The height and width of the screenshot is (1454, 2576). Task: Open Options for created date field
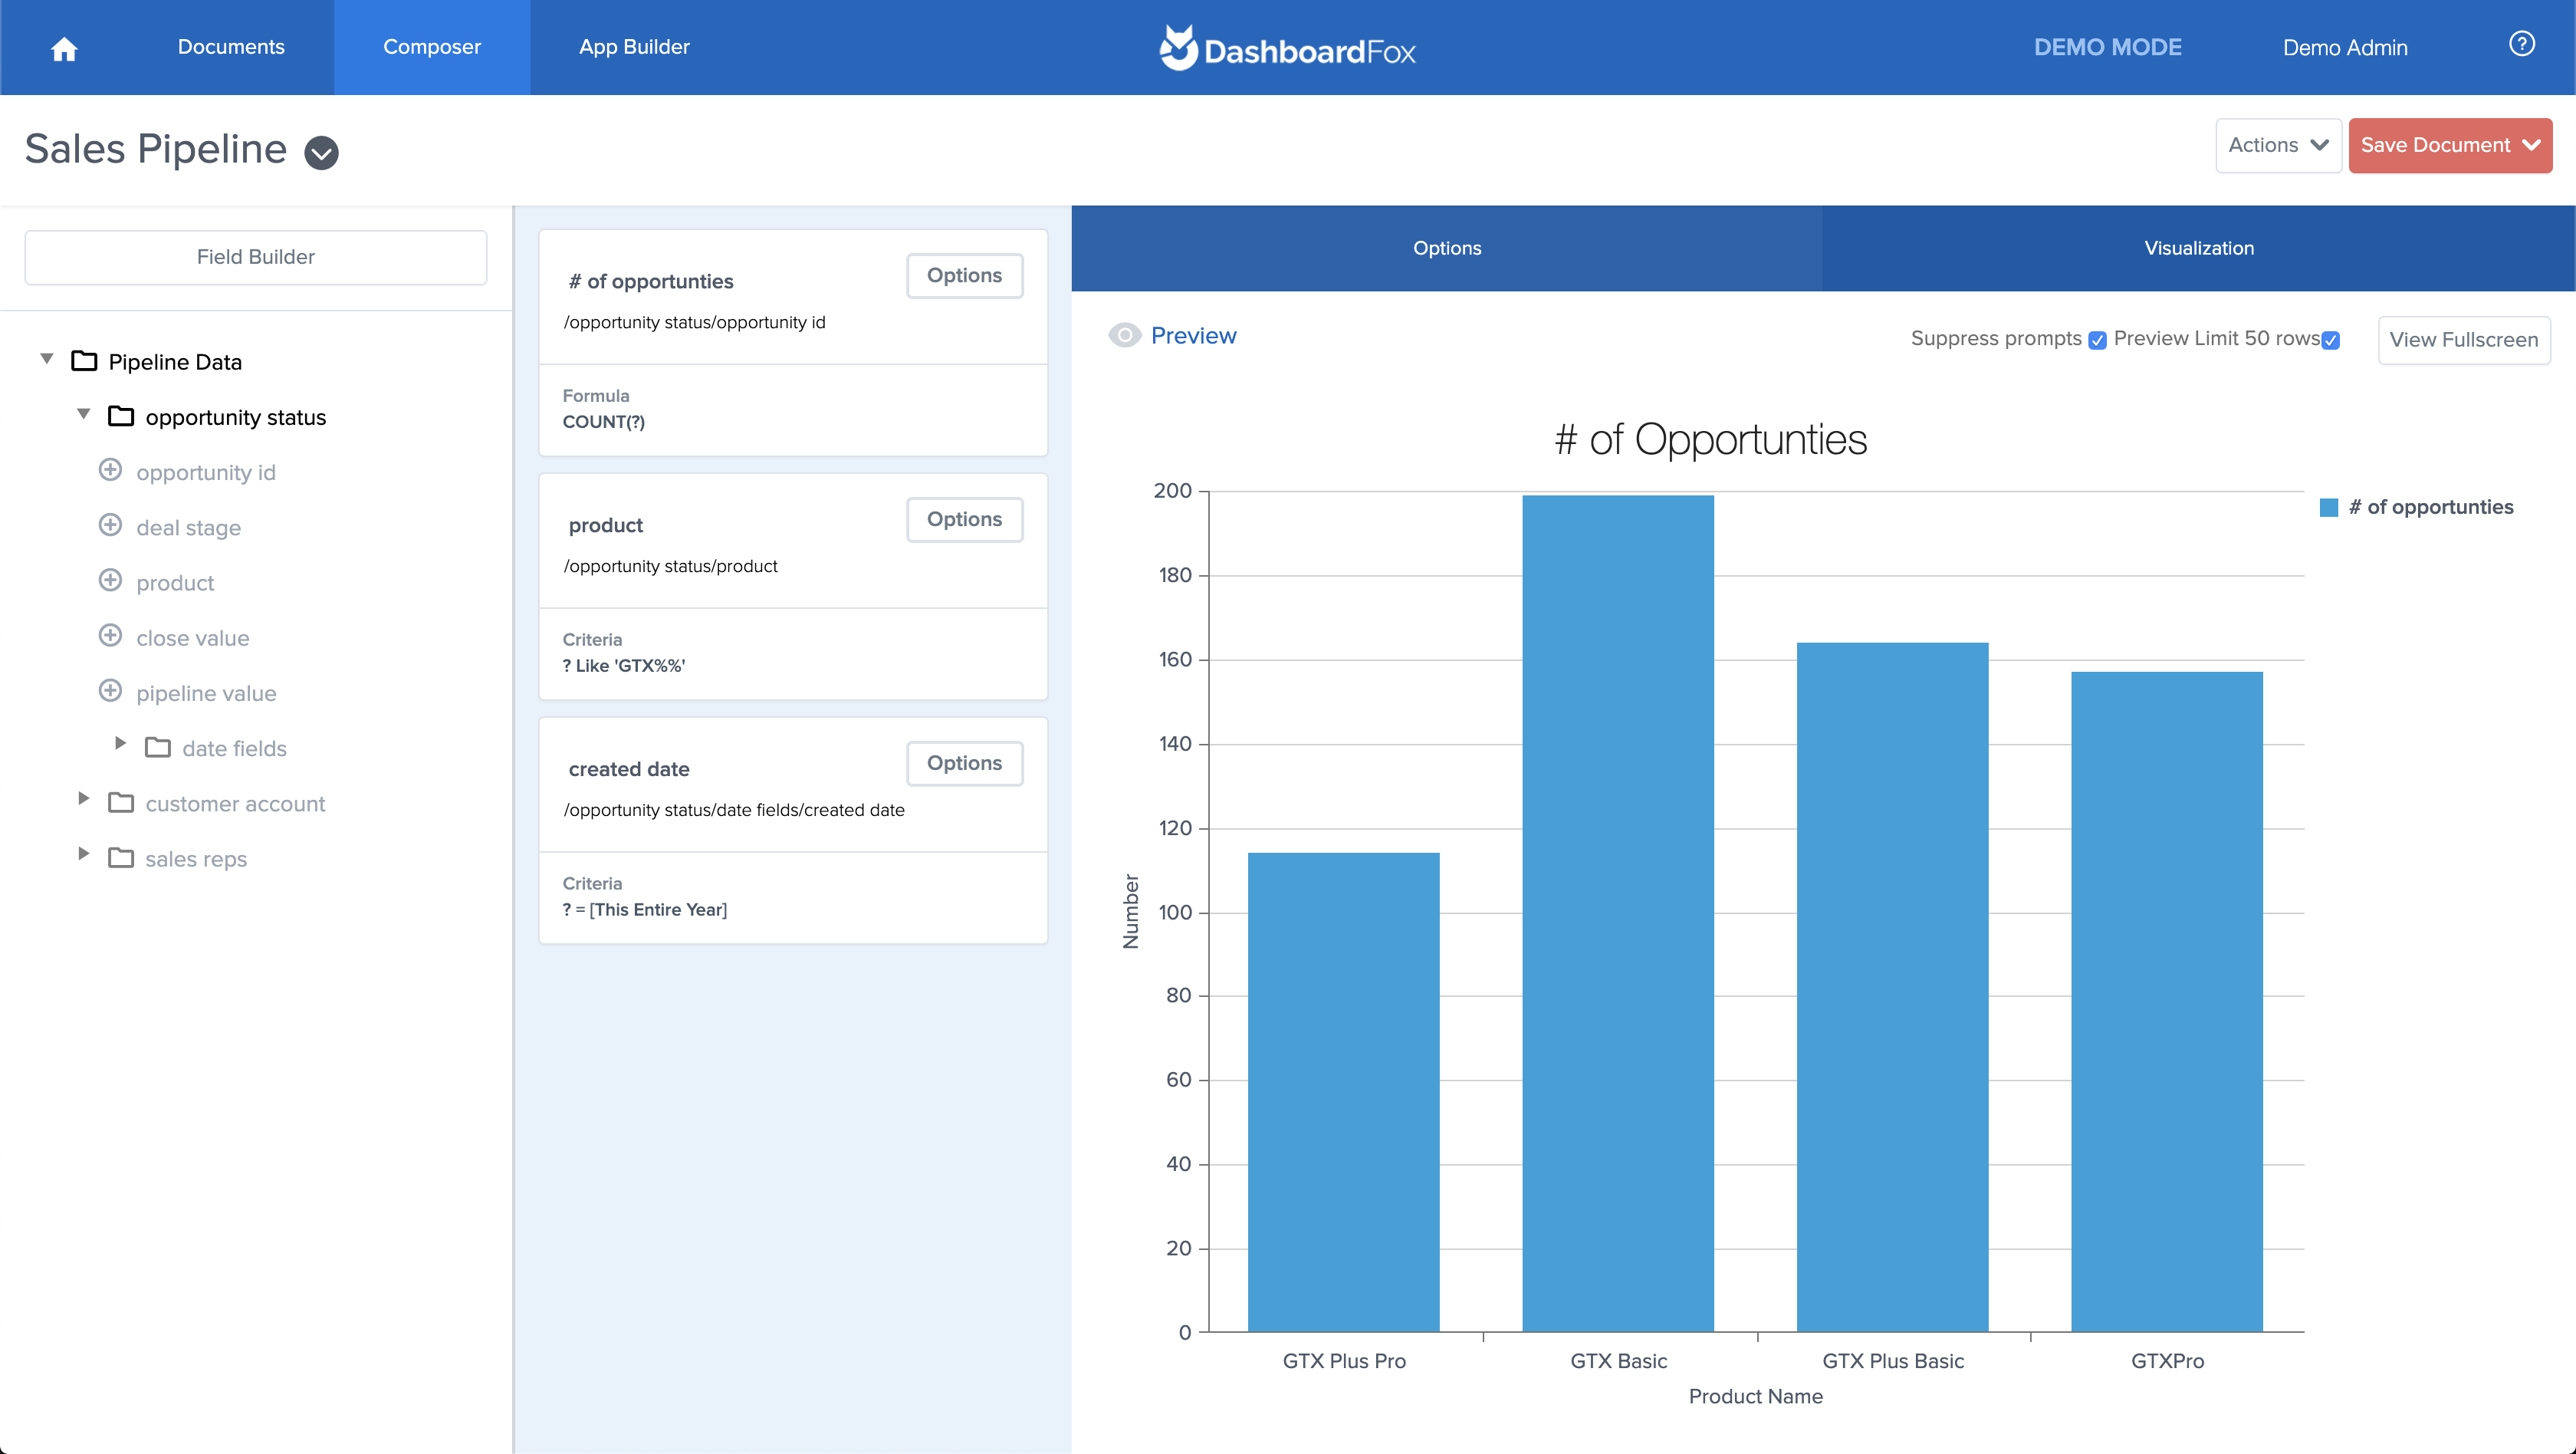[964, 763]
